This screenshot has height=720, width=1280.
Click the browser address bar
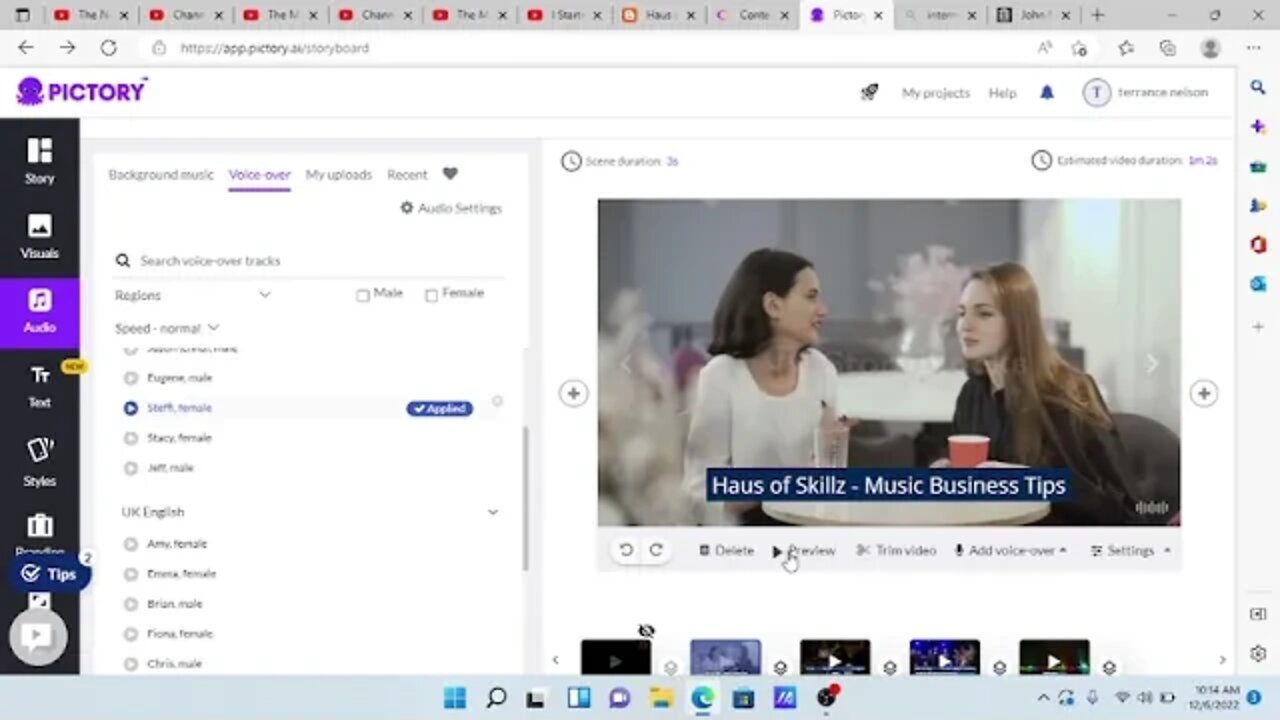pyautogui.click(x=590, y=47)
